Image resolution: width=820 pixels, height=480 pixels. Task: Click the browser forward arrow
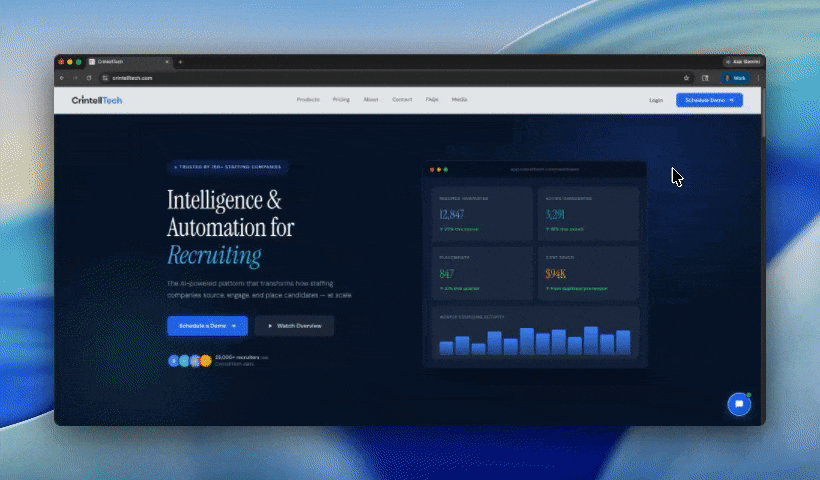click(75, 78)
